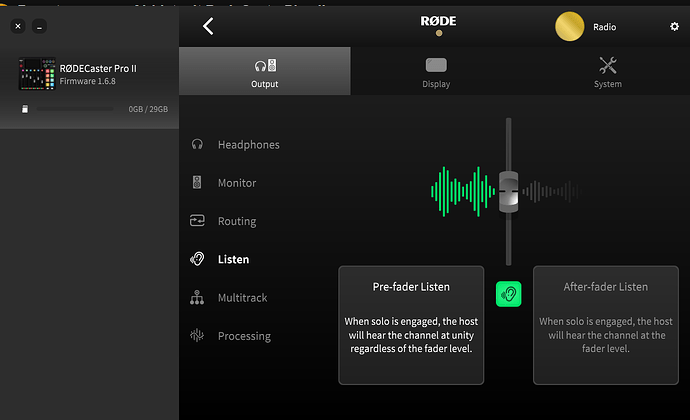
Task: Select the RØDECaster Pro II device thumbnail
Action: pyautogui.click(x=36, y=74)
